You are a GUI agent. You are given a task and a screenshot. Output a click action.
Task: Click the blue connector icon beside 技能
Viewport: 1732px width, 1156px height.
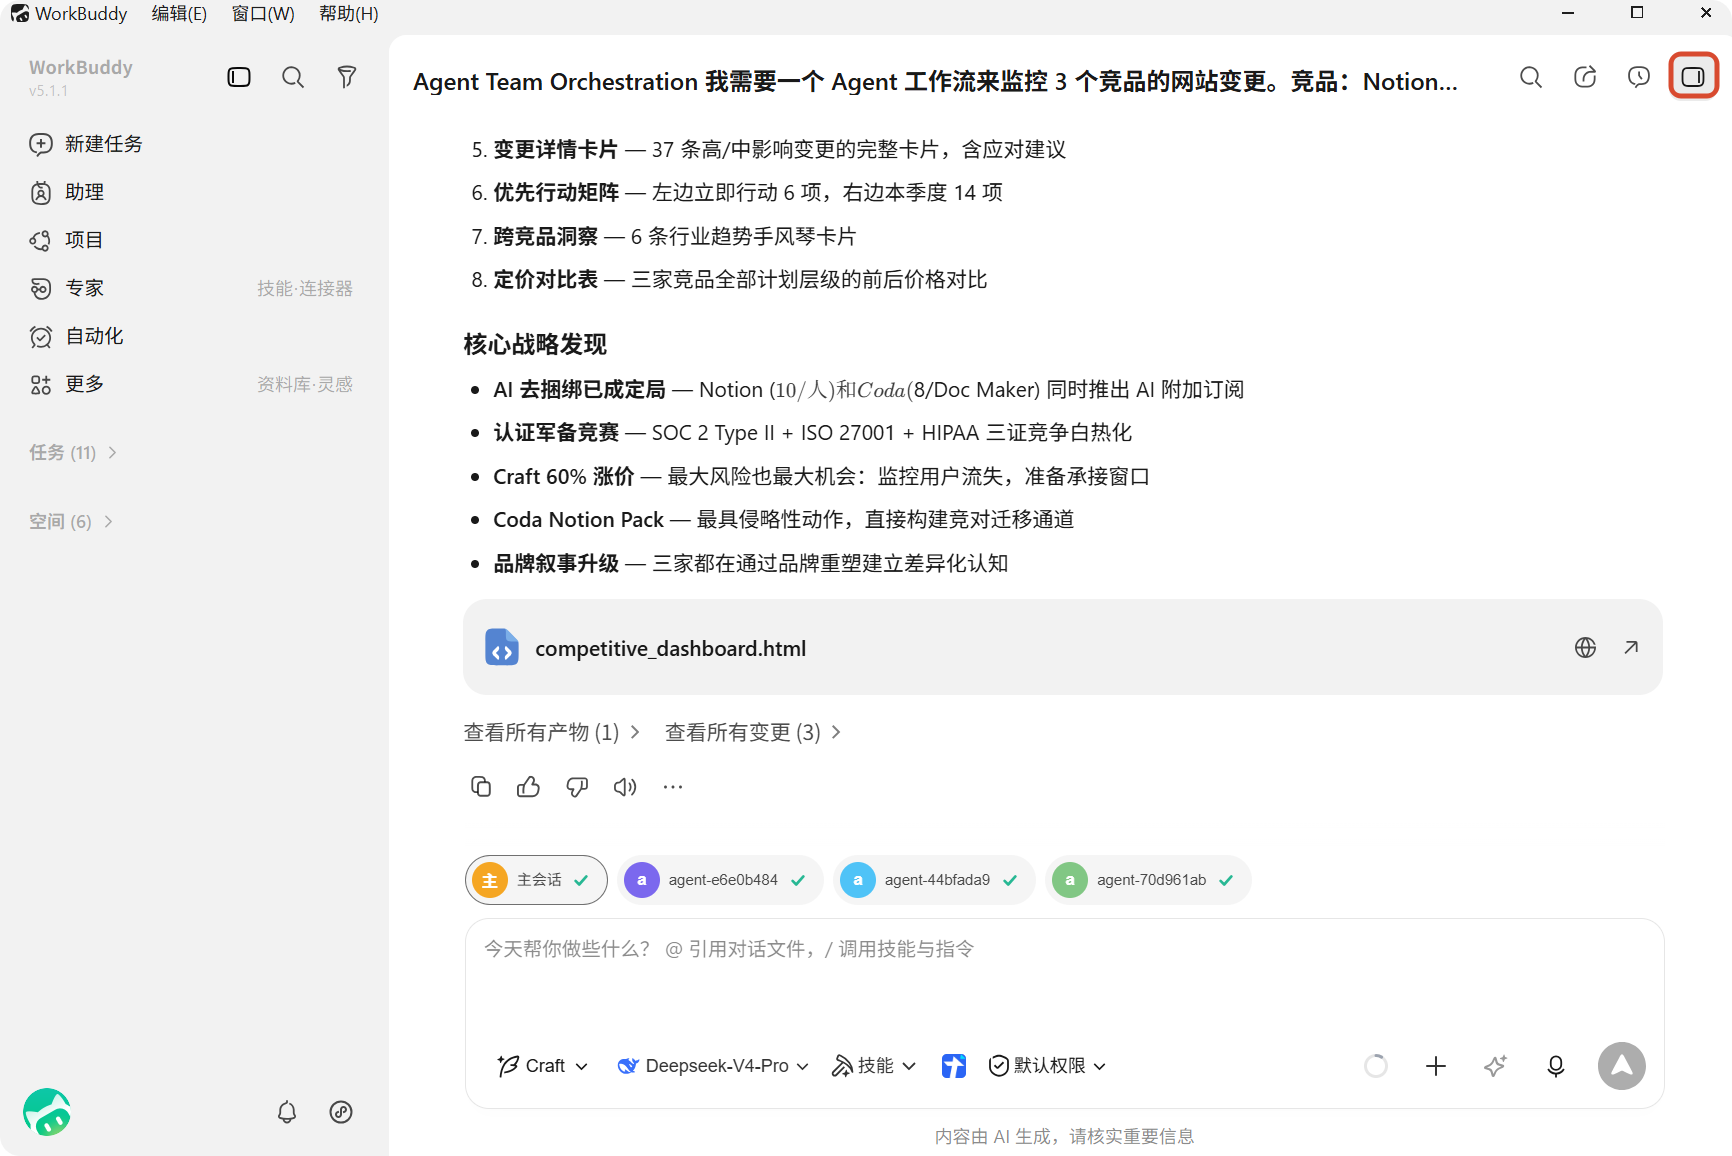pyautogui.click(x=954, y=1066)
